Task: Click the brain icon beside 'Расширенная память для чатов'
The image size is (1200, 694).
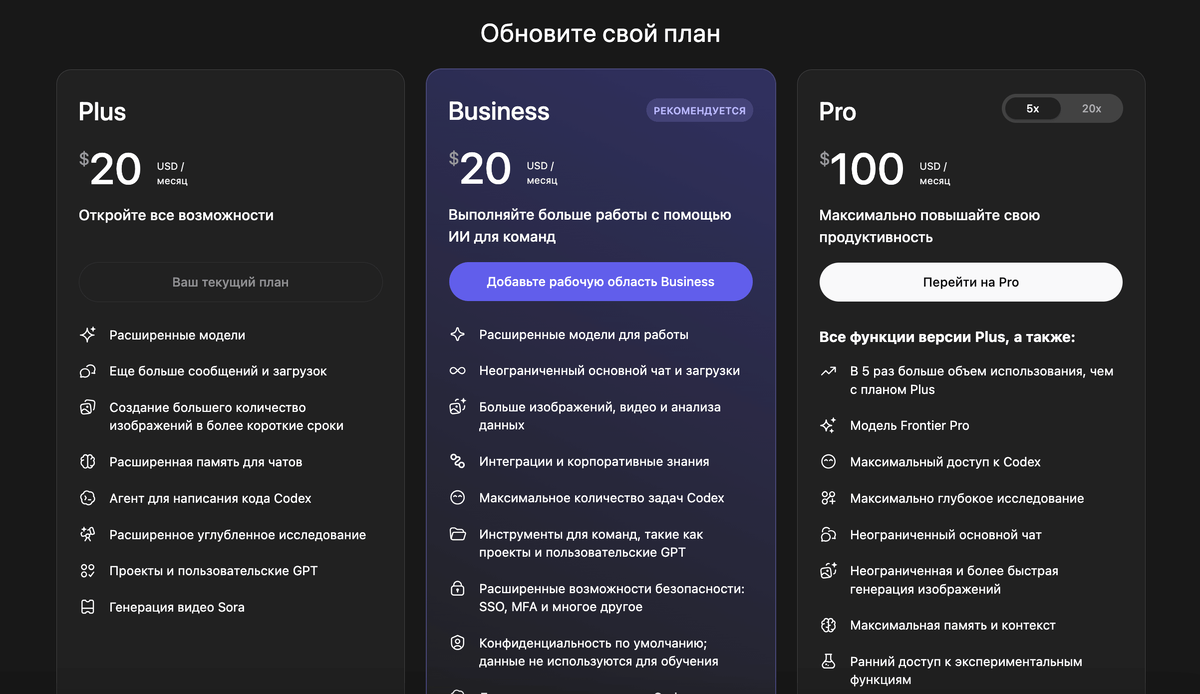Action: pyautogui.click(x=88, y=462)
